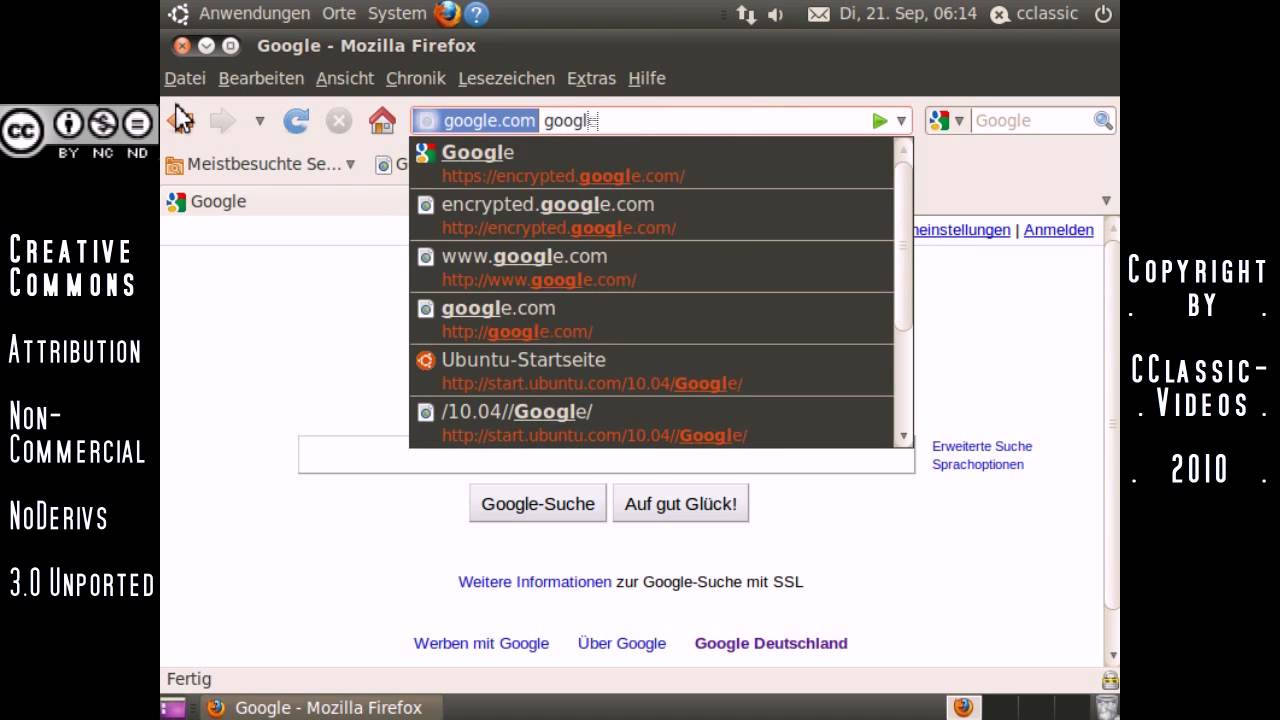Open the Help icon in top panel
Screen dimensions: 1280x720
[x=477, y=14]
